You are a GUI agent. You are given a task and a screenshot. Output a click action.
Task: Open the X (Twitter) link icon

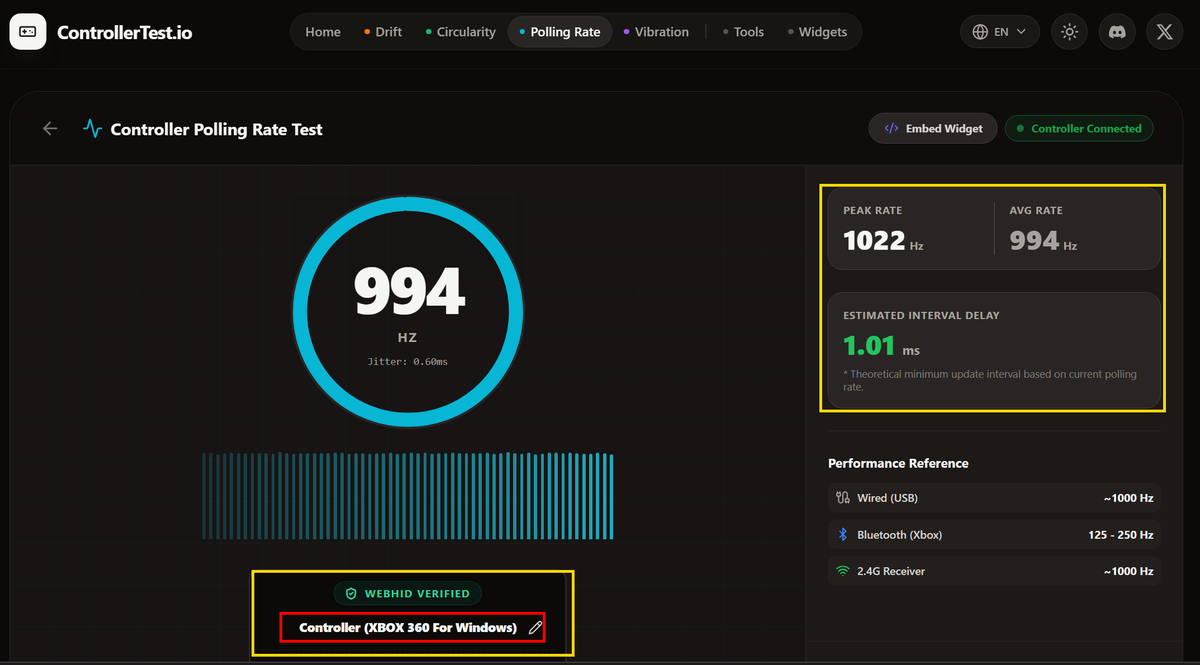1164,32
